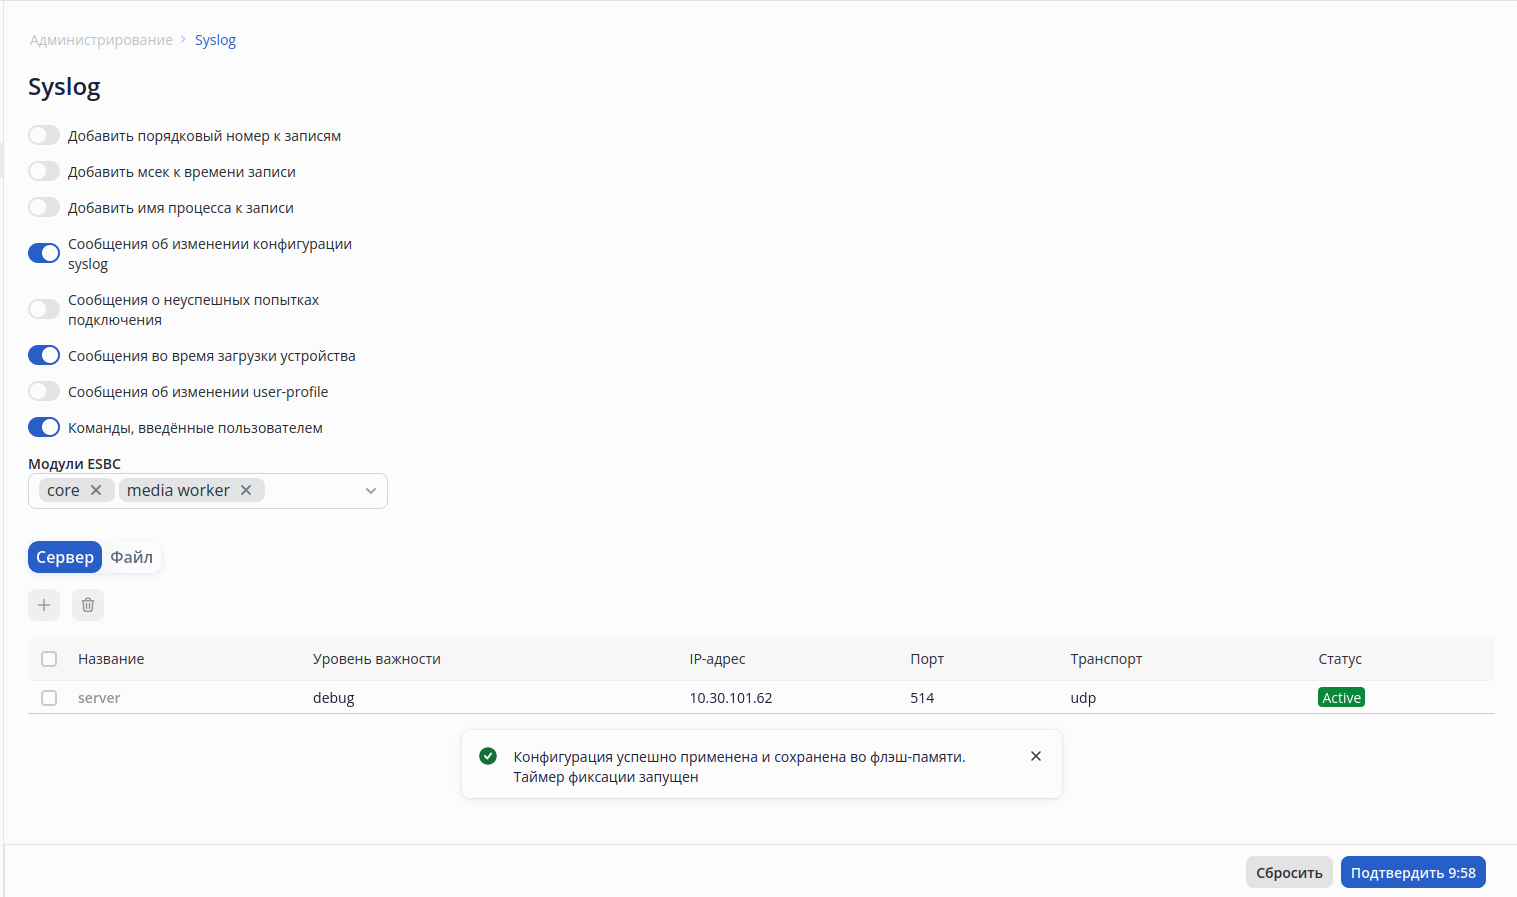The image size is (1517, 897).
Task: Expand the ESBC modules dropdown
Action: 370,491
